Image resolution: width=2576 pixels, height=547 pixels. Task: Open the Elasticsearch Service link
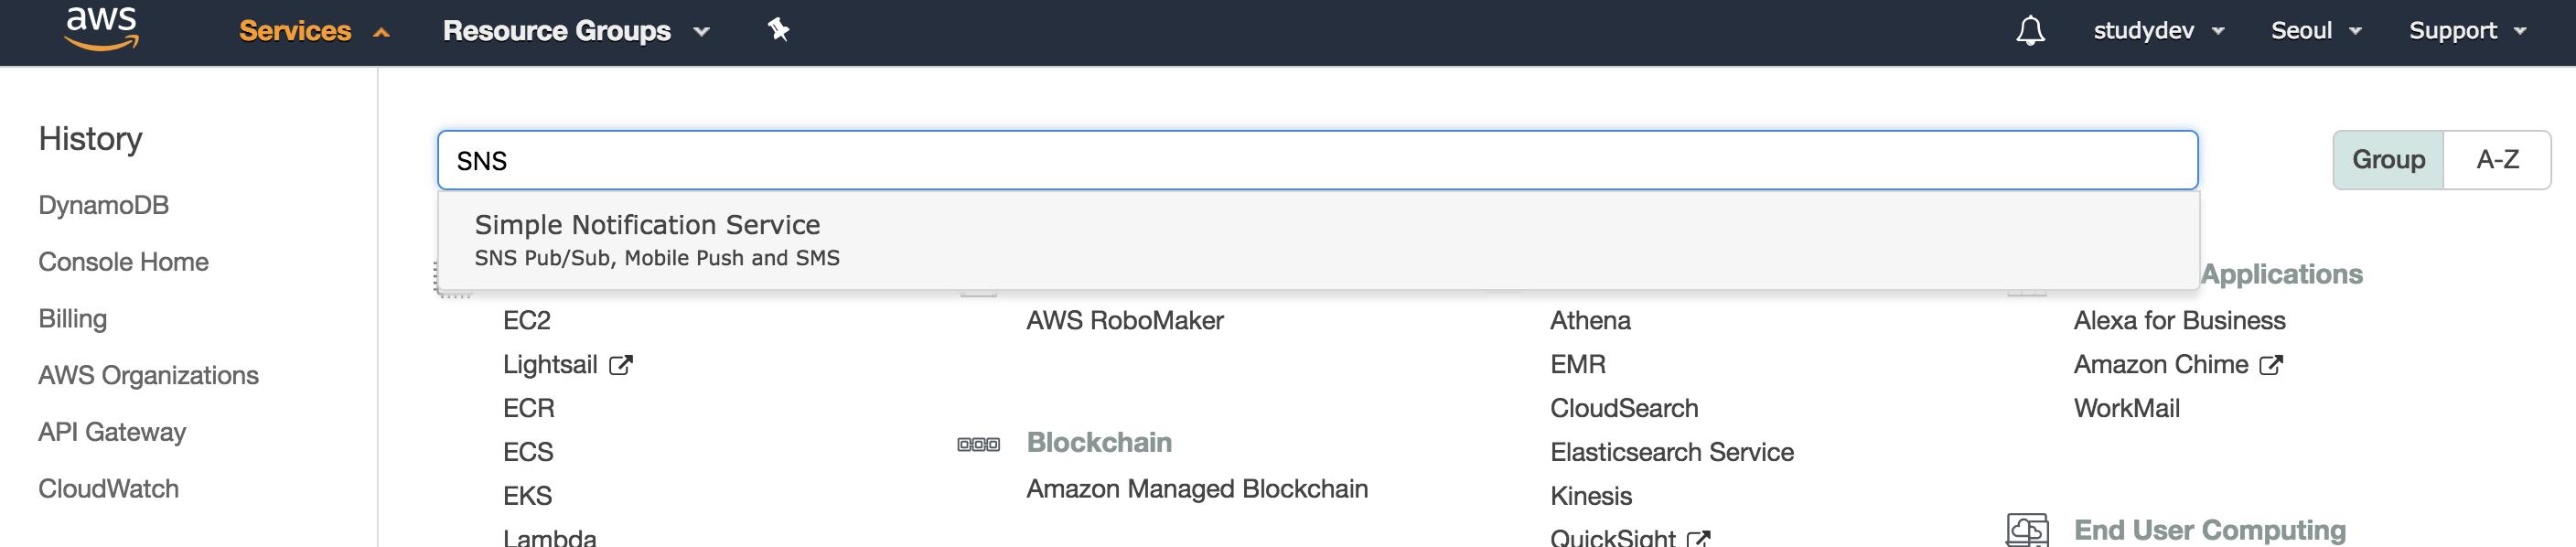coord(1671,452)
